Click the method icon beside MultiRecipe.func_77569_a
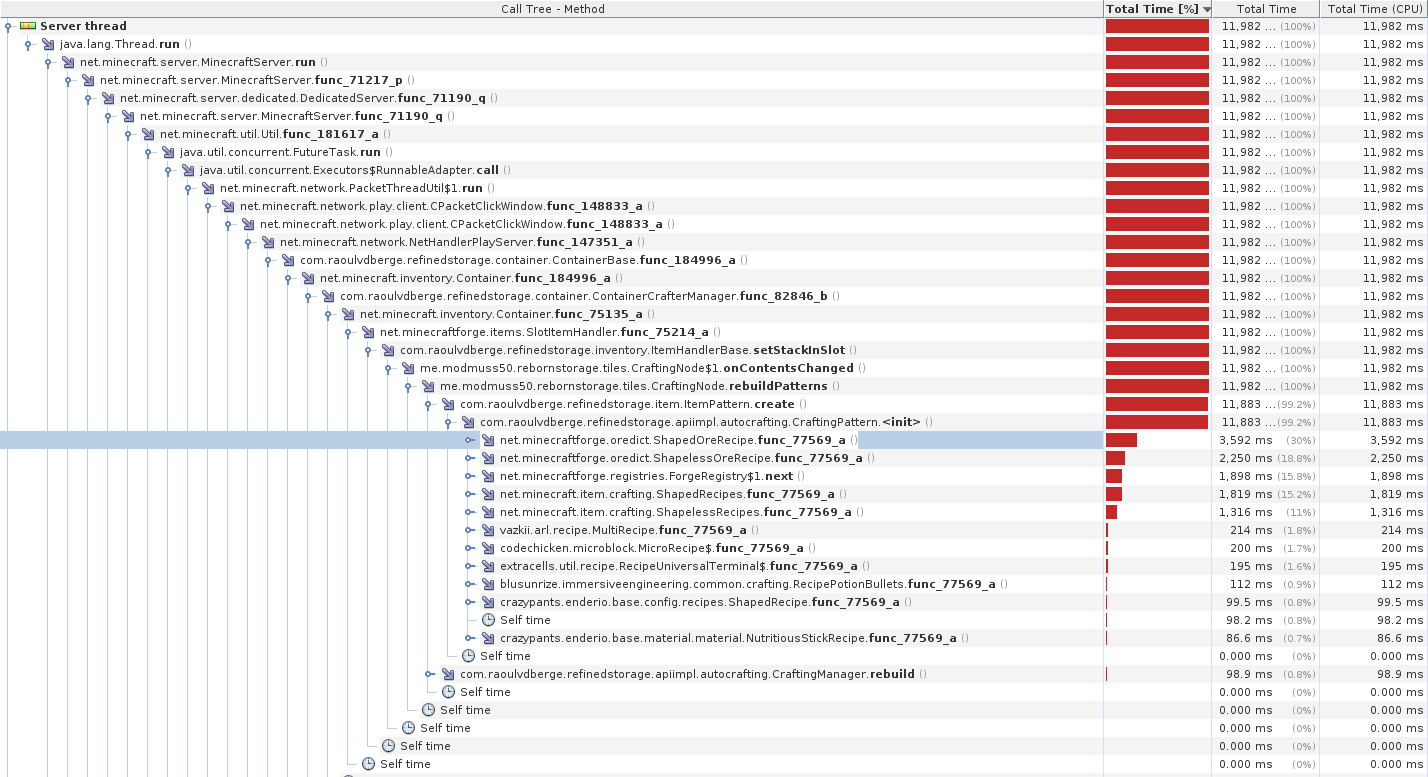This screenshot has width=1428, height=777. [x=488, y=530]
